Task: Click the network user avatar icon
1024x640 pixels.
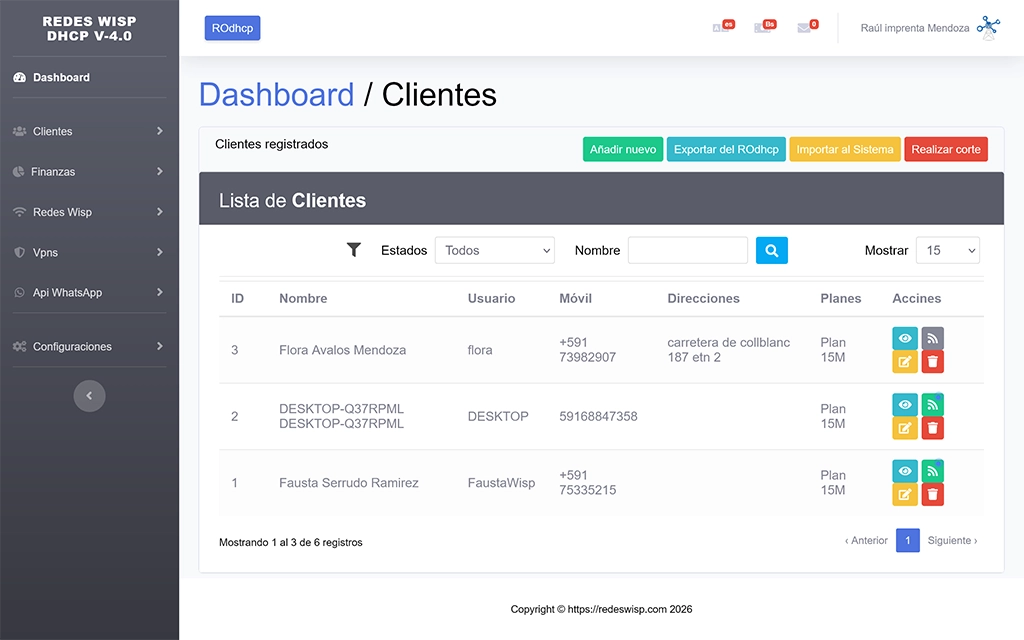Action: pyautogui.click(x=988, y=28)
